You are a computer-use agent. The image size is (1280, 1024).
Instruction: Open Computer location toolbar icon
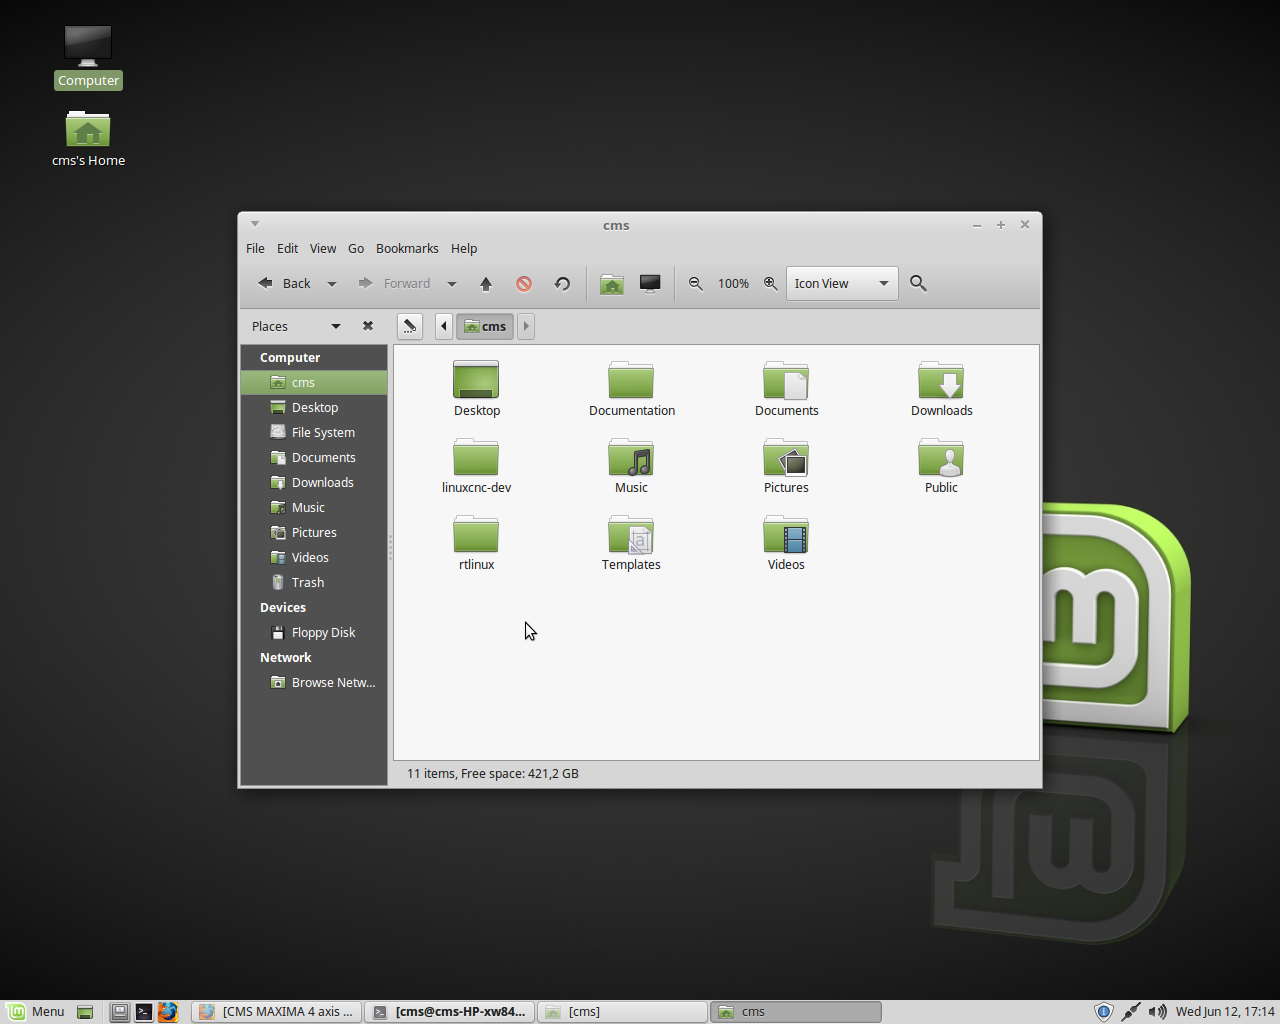tap(650, 284)
